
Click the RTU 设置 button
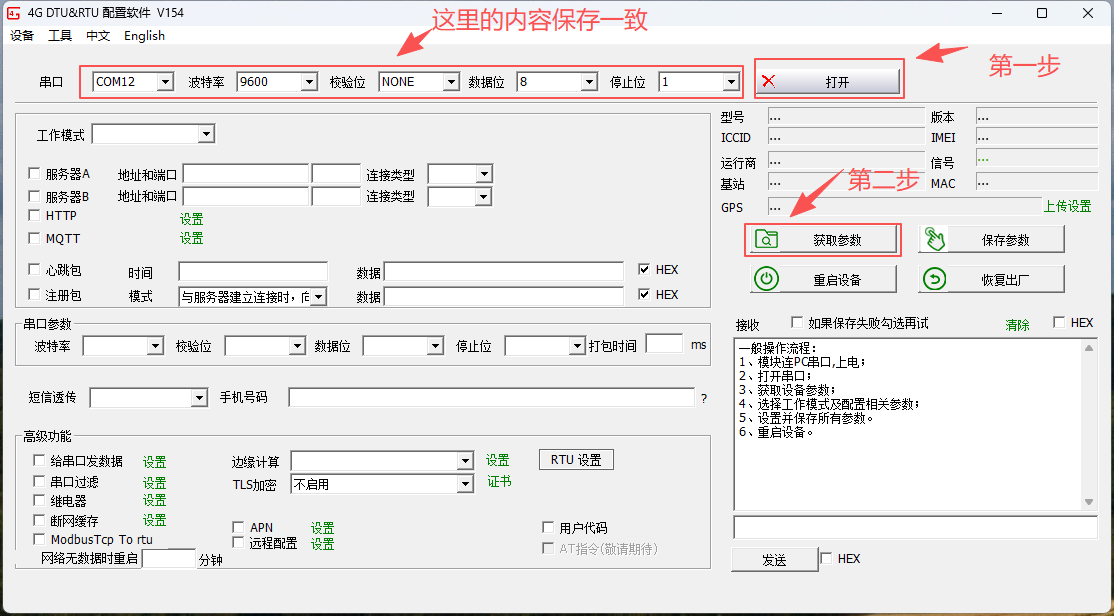point(576,460)
